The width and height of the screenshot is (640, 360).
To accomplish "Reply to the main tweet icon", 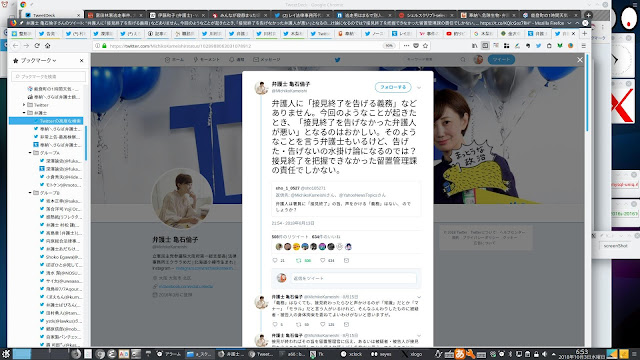I will coord(275,260).
